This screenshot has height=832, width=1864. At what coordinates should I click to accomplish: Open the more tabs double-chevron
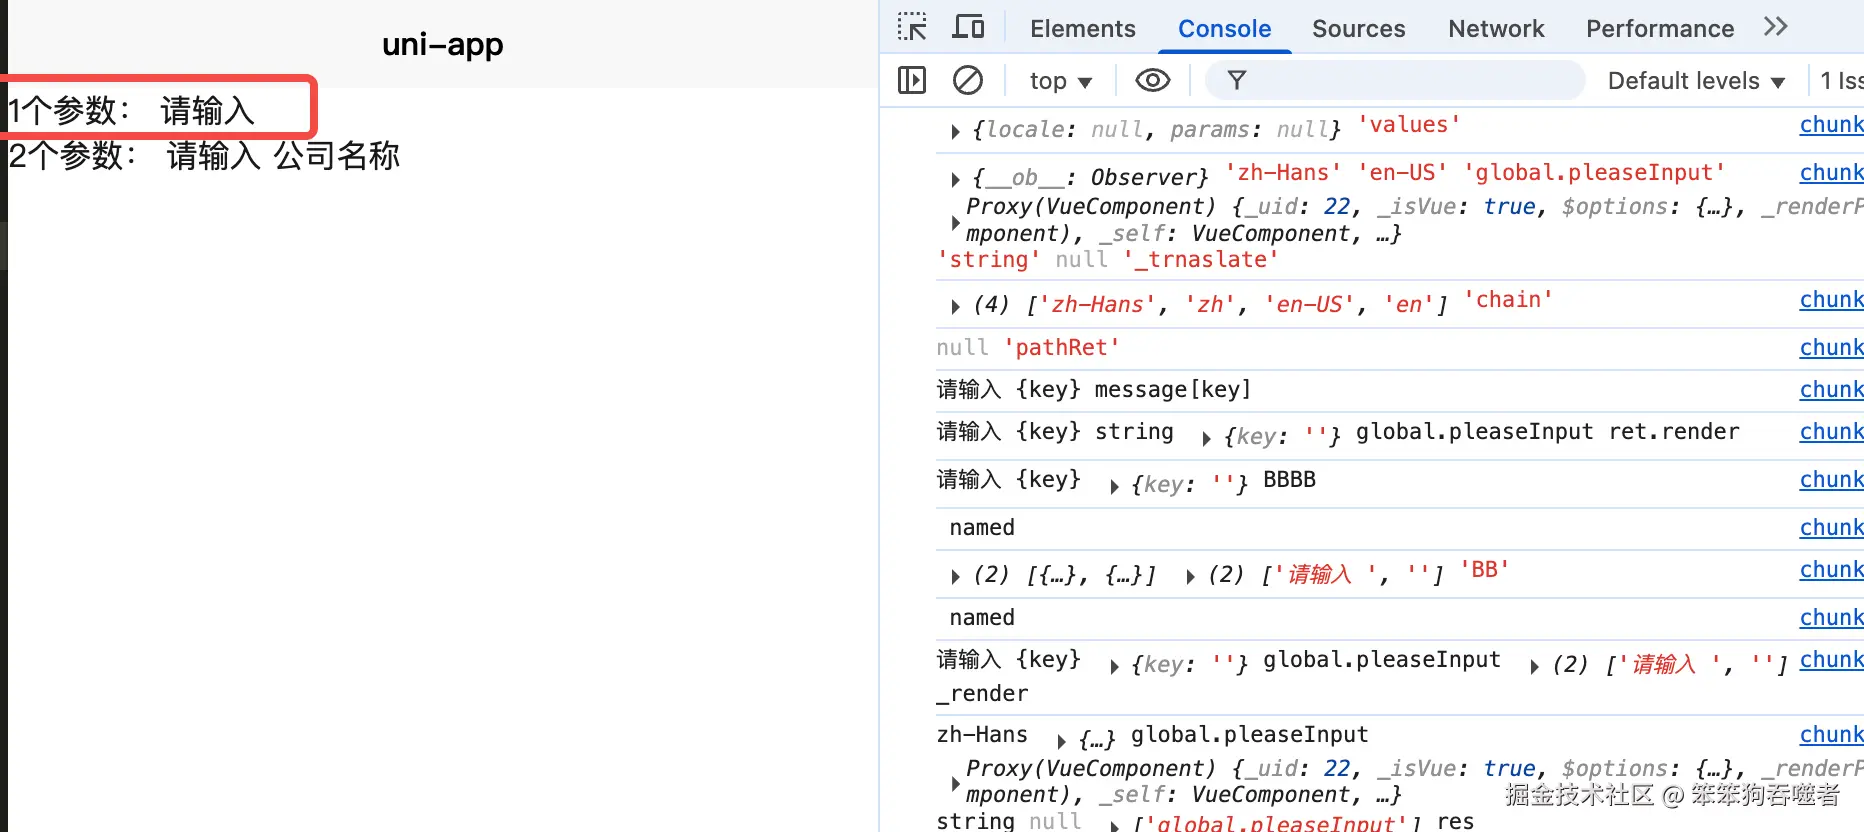[x=1775, y=27]
